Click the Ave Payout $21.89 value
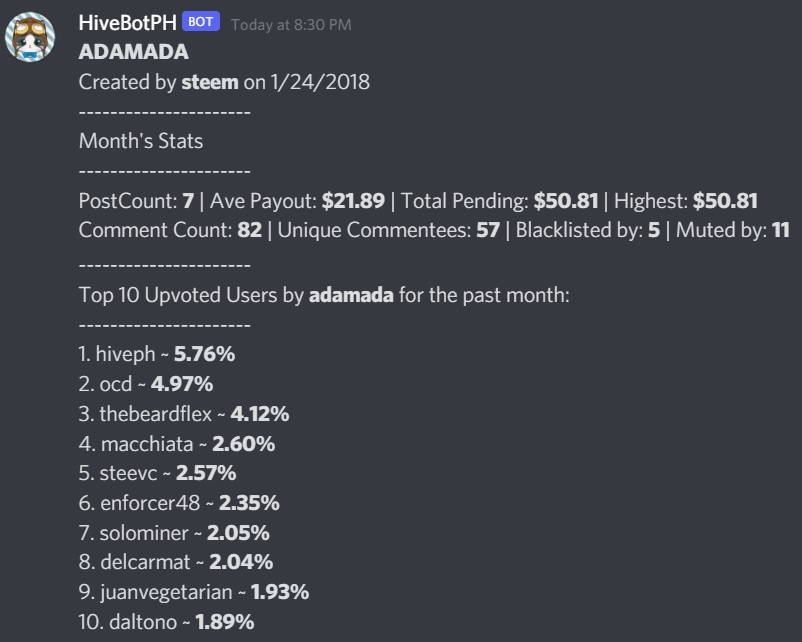802x642 pixels. click(353, 201)
